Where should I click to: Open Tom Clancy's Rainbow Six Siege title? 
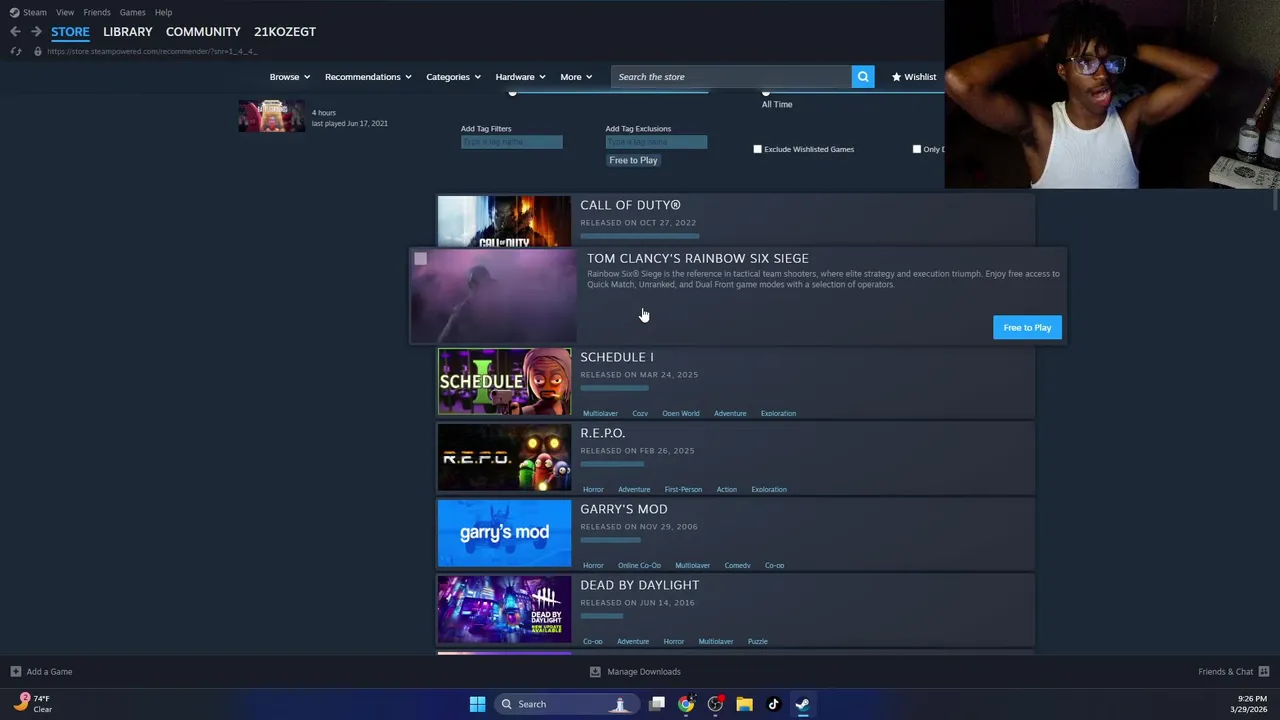click(698, 258)
